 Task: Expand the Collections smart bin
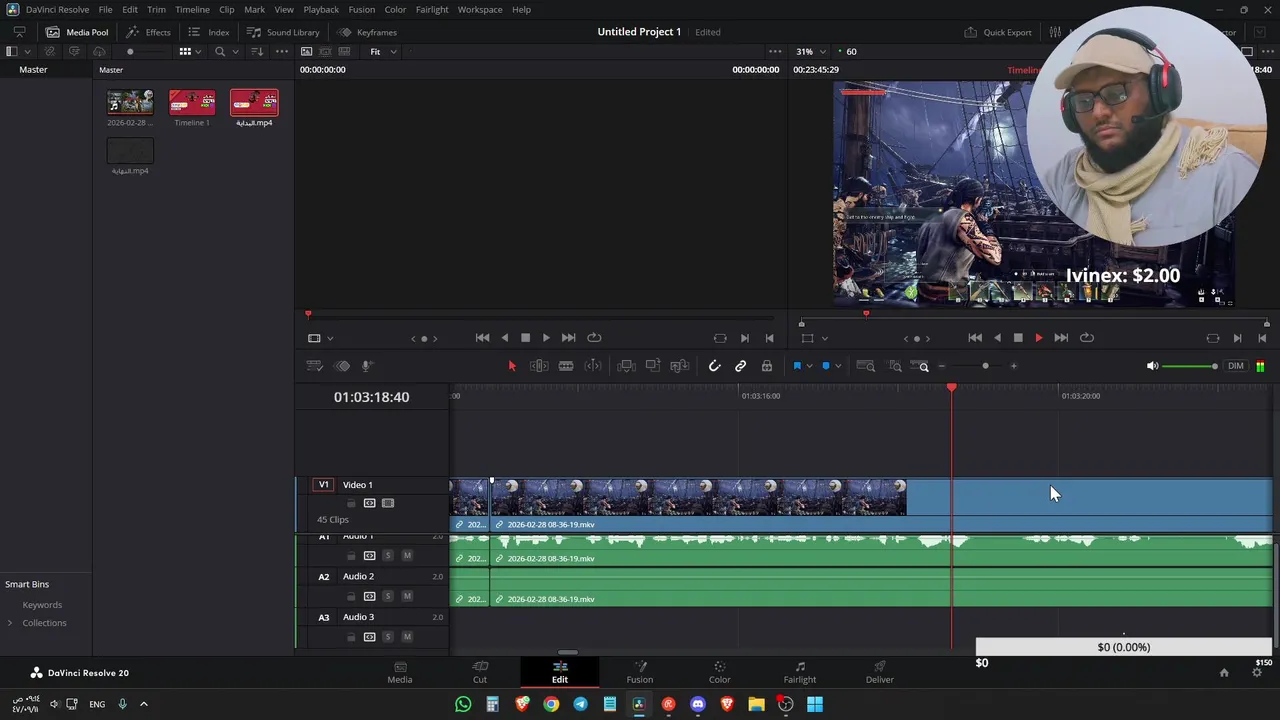point(11,623)
